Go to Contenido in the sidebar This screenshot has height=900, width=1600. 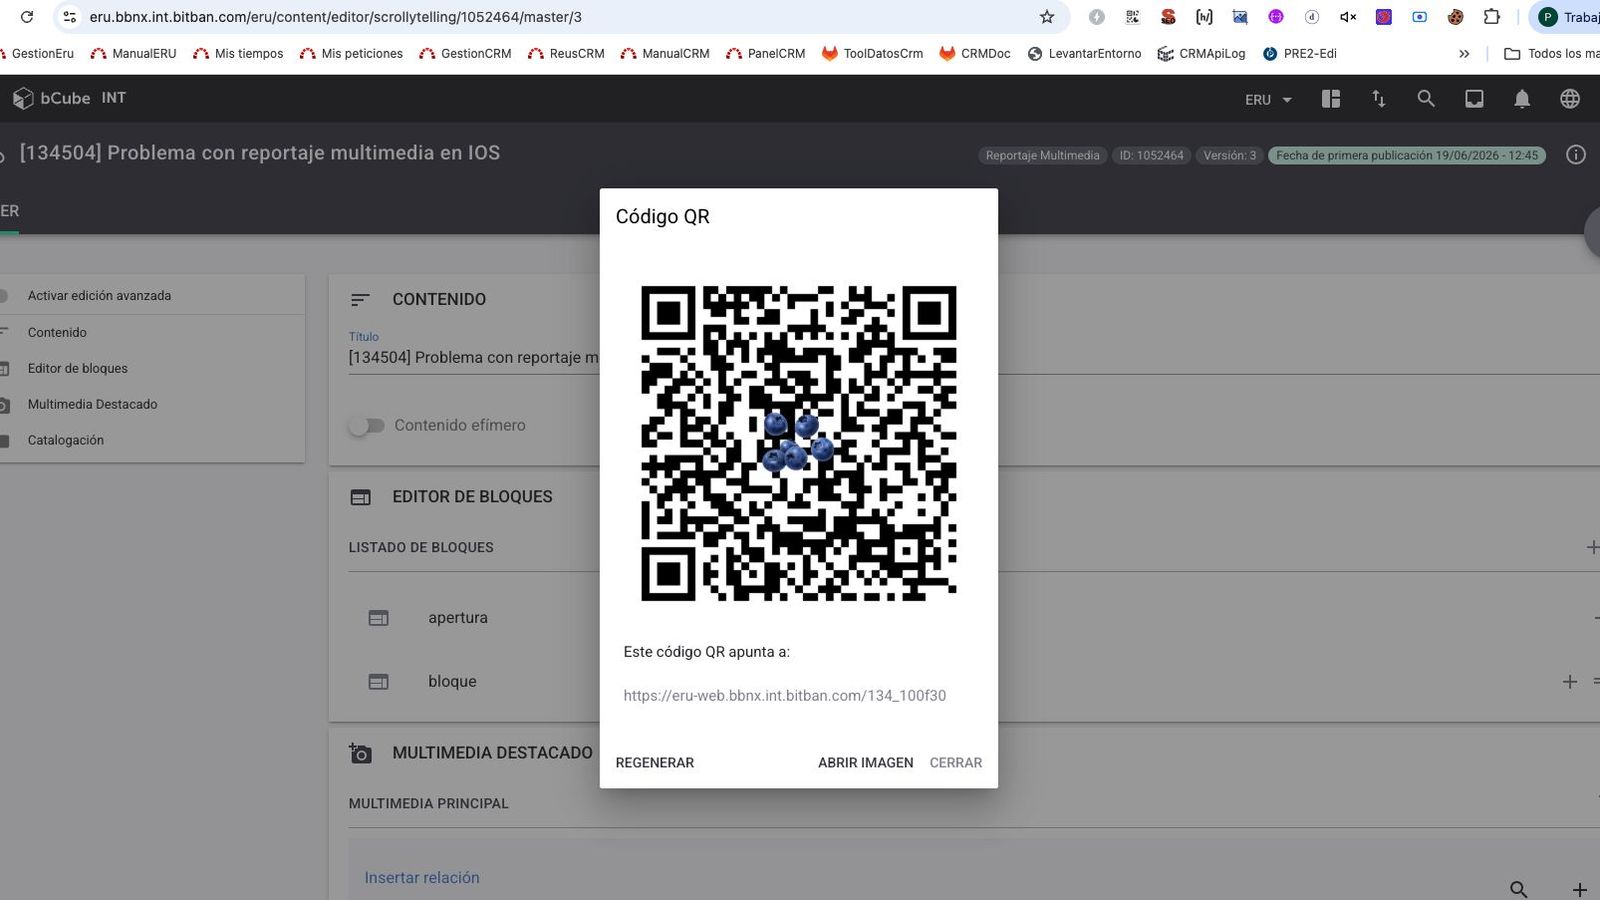(57, 332)
